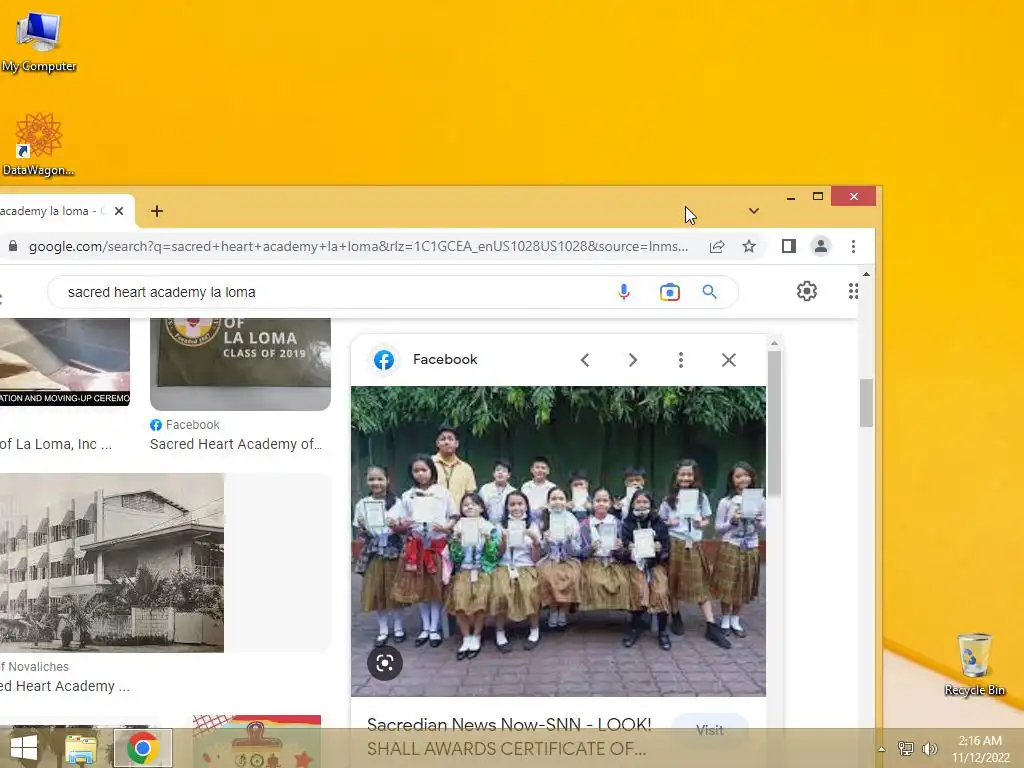Screen dimensions: 1024x768
Task: Bookmark this page with star icon
Action: (x=749, y=246)
